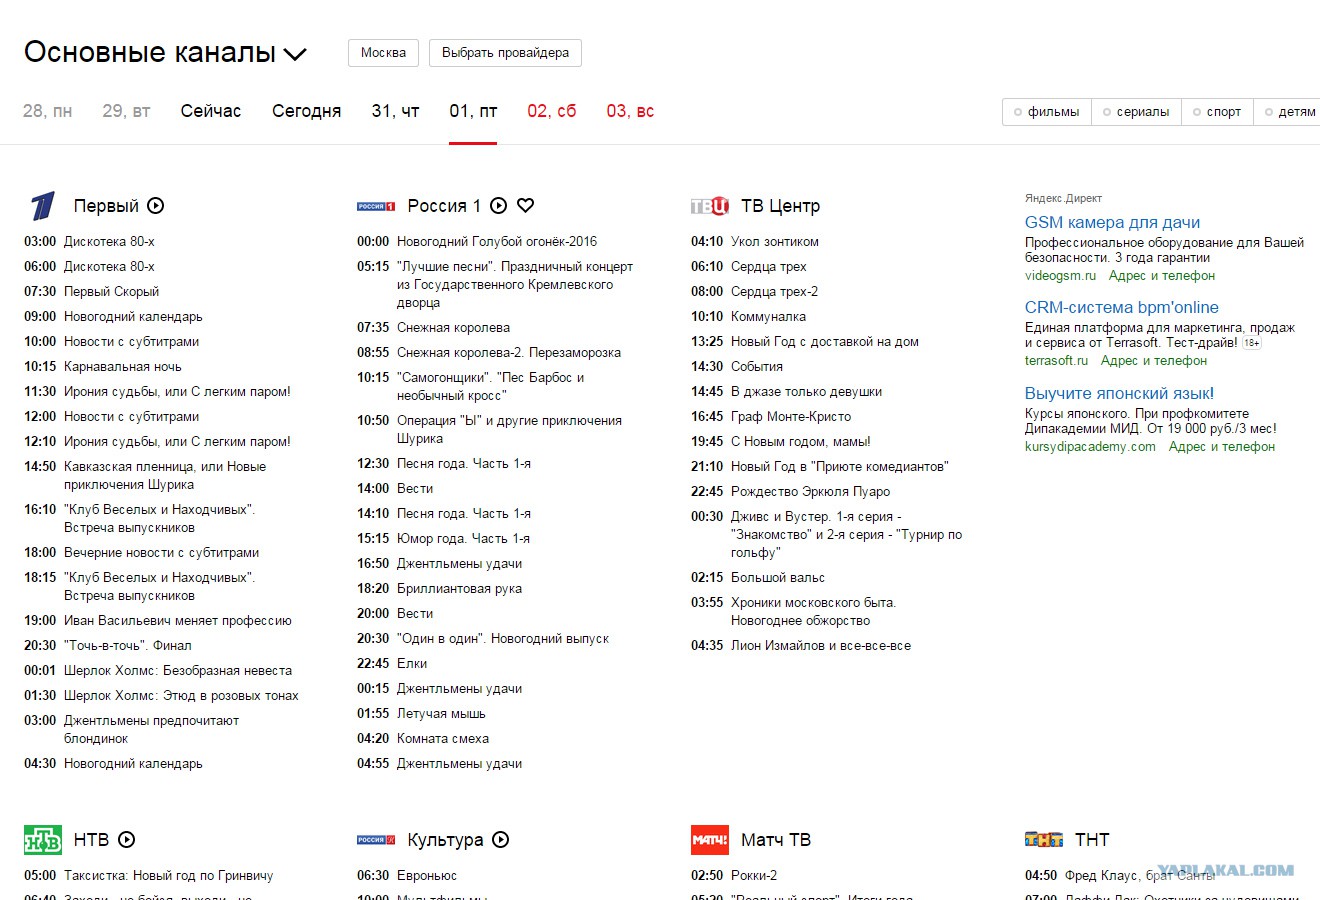
Task: Click the Культура channel logo
Action: 376,840
